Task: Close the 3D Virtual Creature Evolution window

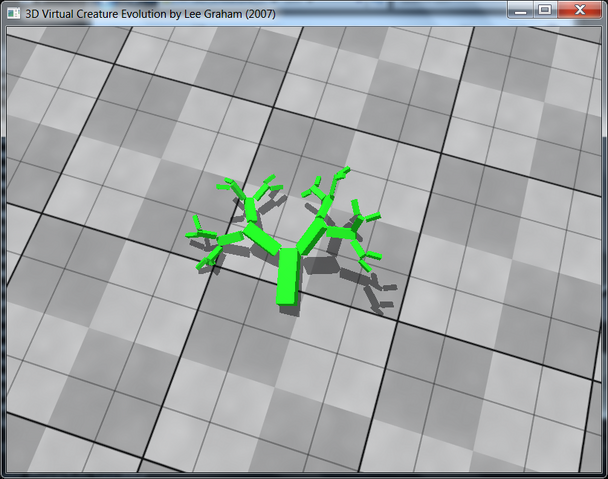Action: click(x=580, y=10)
